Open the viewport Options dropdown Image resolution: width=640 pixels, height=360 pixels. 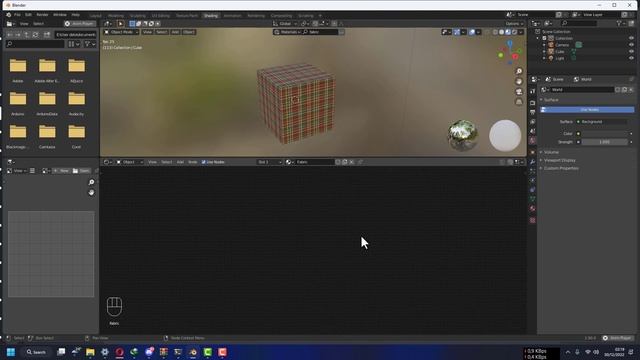point(514,24)
